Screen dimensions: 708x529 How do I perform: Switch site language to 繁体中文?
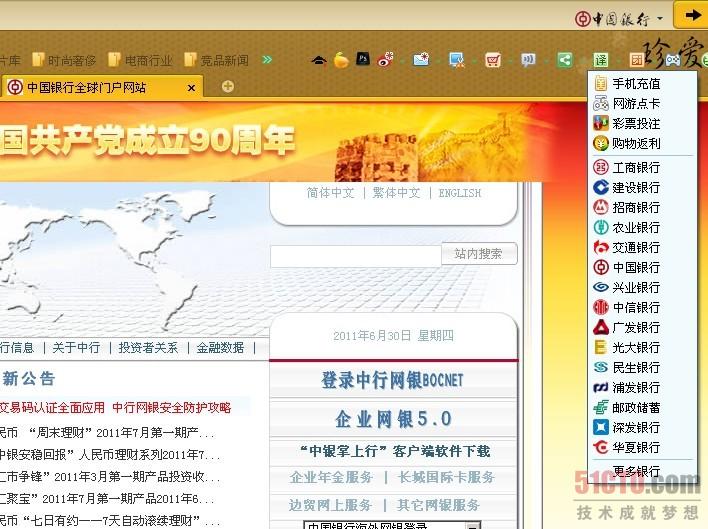396,193
